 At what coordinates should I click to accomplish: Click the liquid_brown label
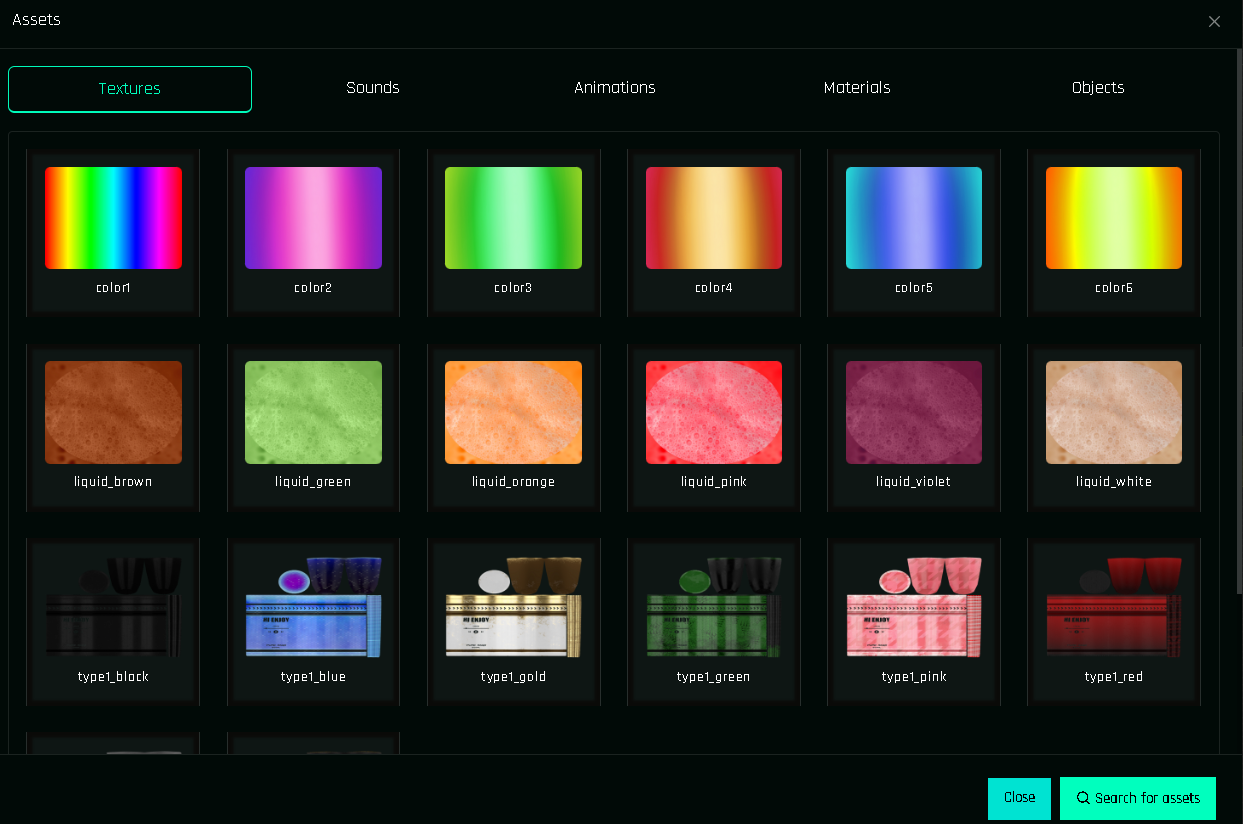tap(113, 482)
